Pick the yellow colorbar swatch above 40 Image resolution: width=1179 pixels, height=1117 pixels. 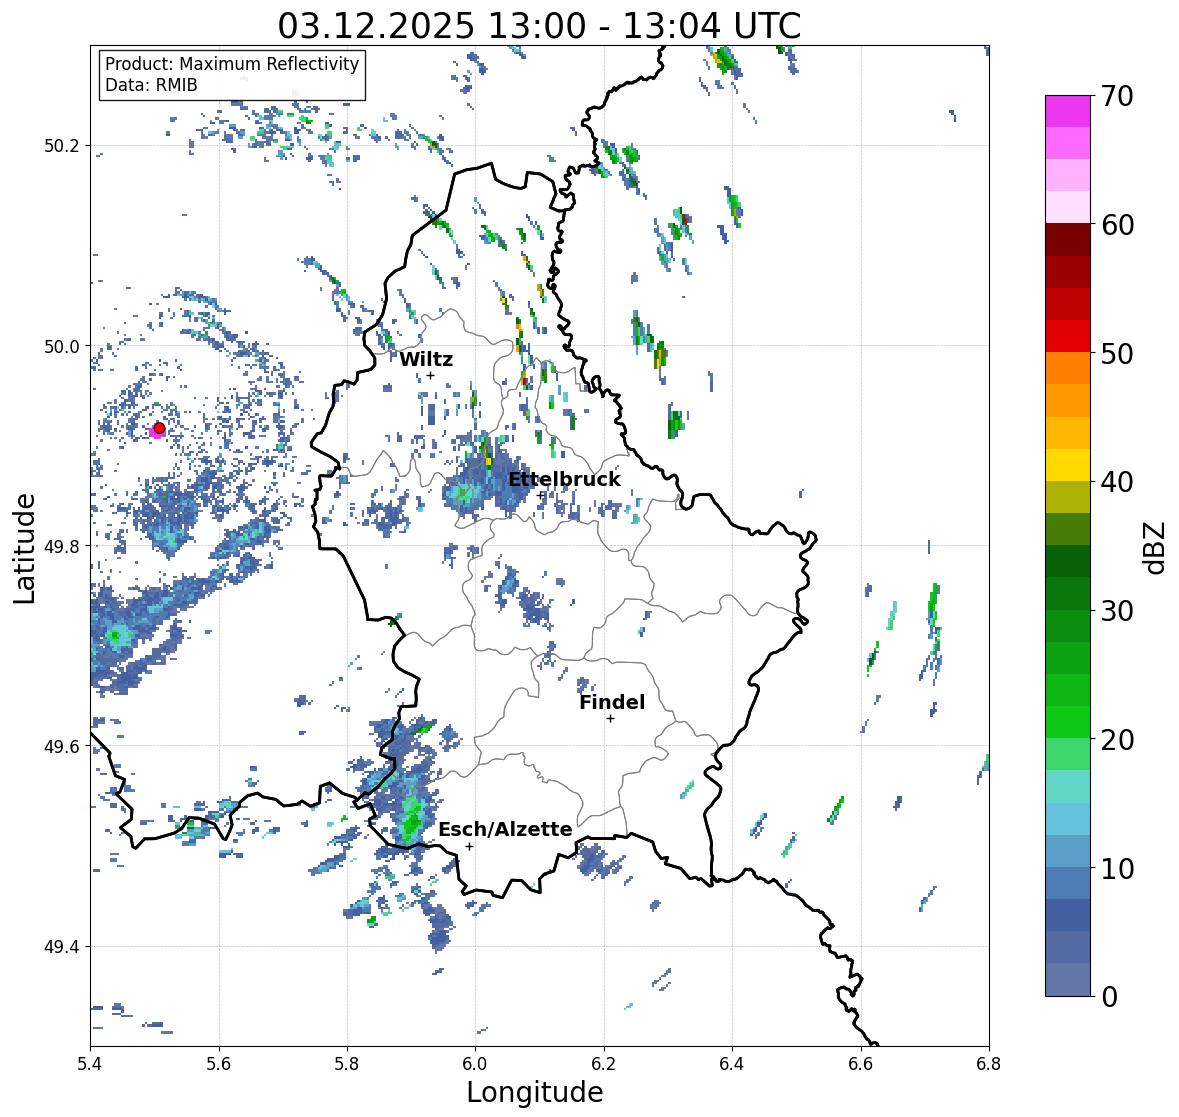click(1068, 465)
